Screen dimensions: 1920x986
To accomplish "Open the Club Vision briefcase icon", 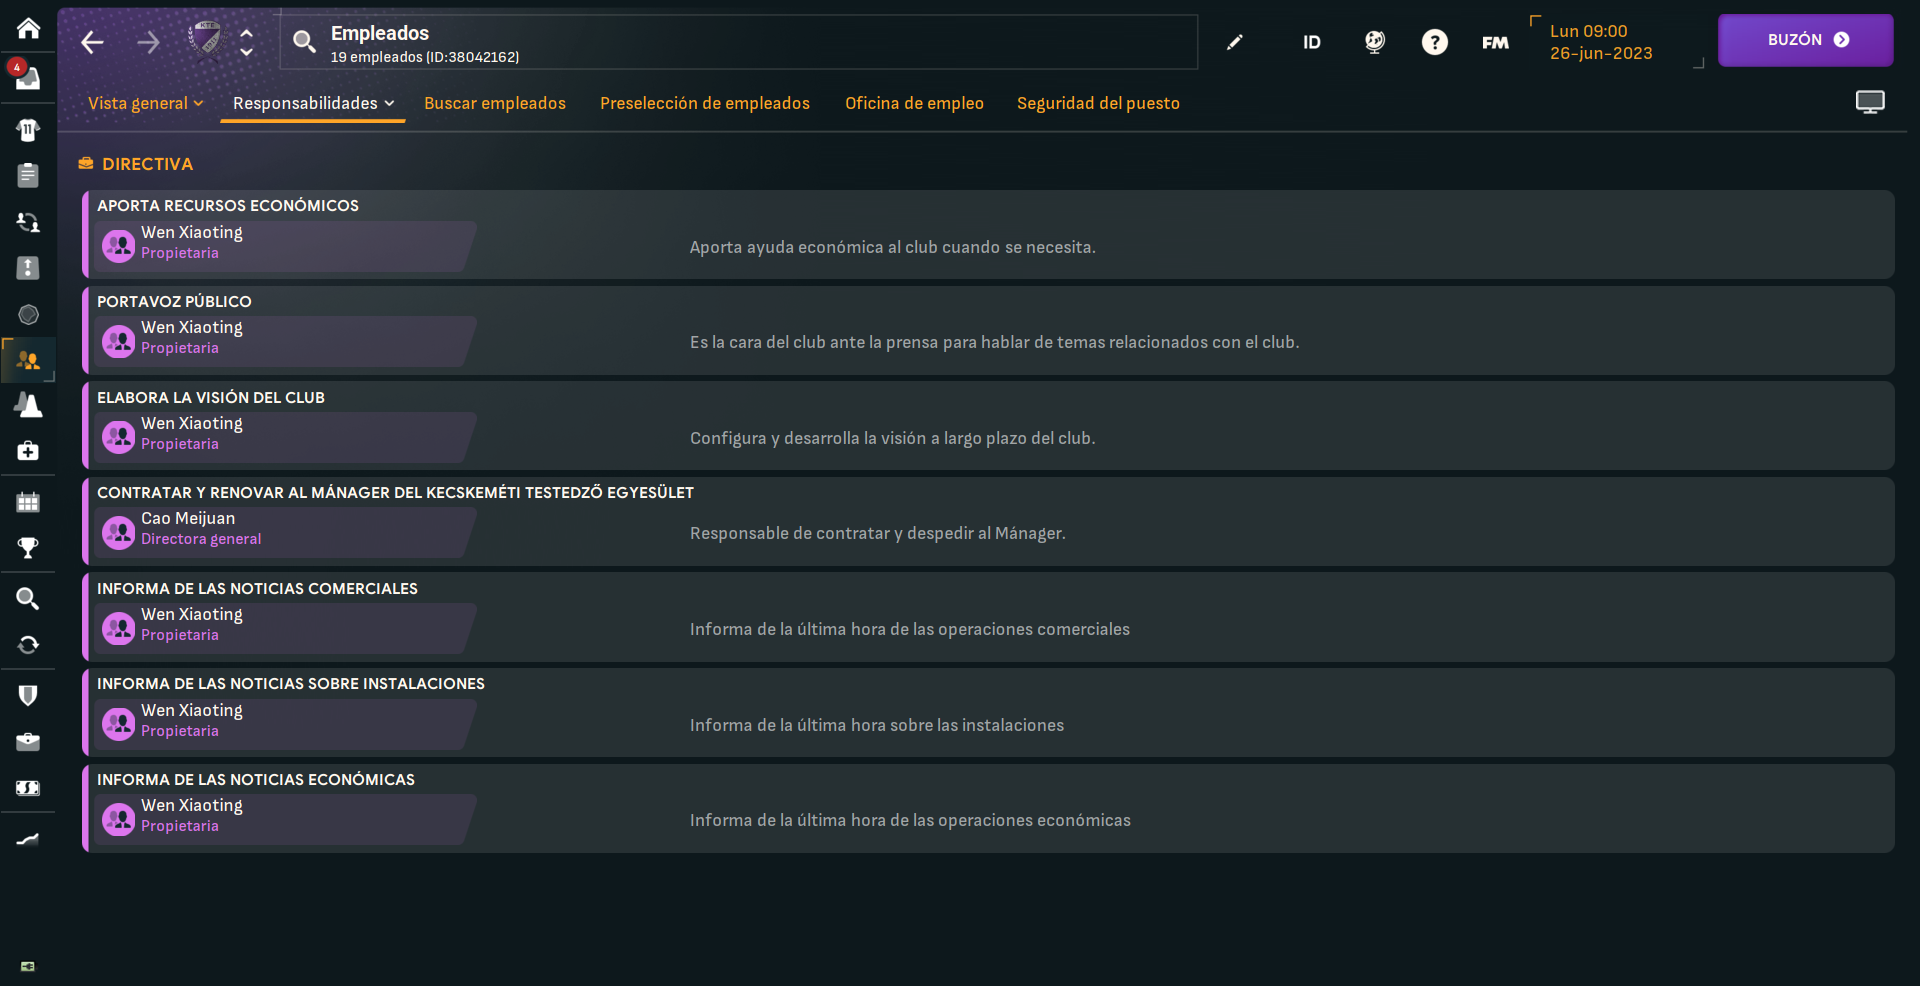I will (28, 742).
